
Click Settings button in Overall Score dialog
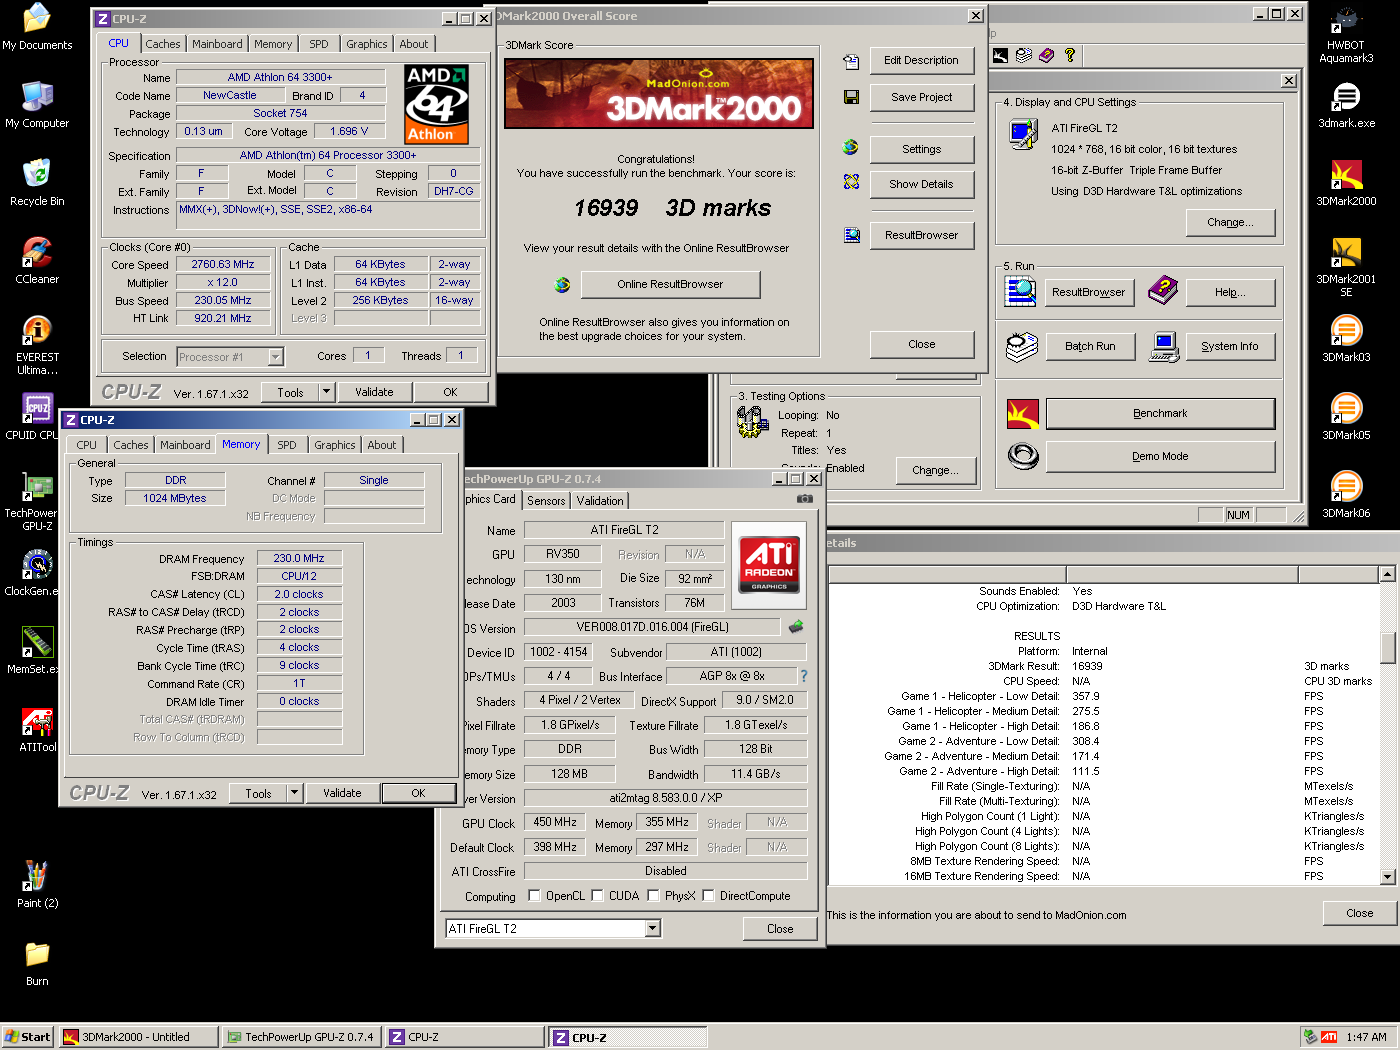pyautogui.click(x=921, y=149)
